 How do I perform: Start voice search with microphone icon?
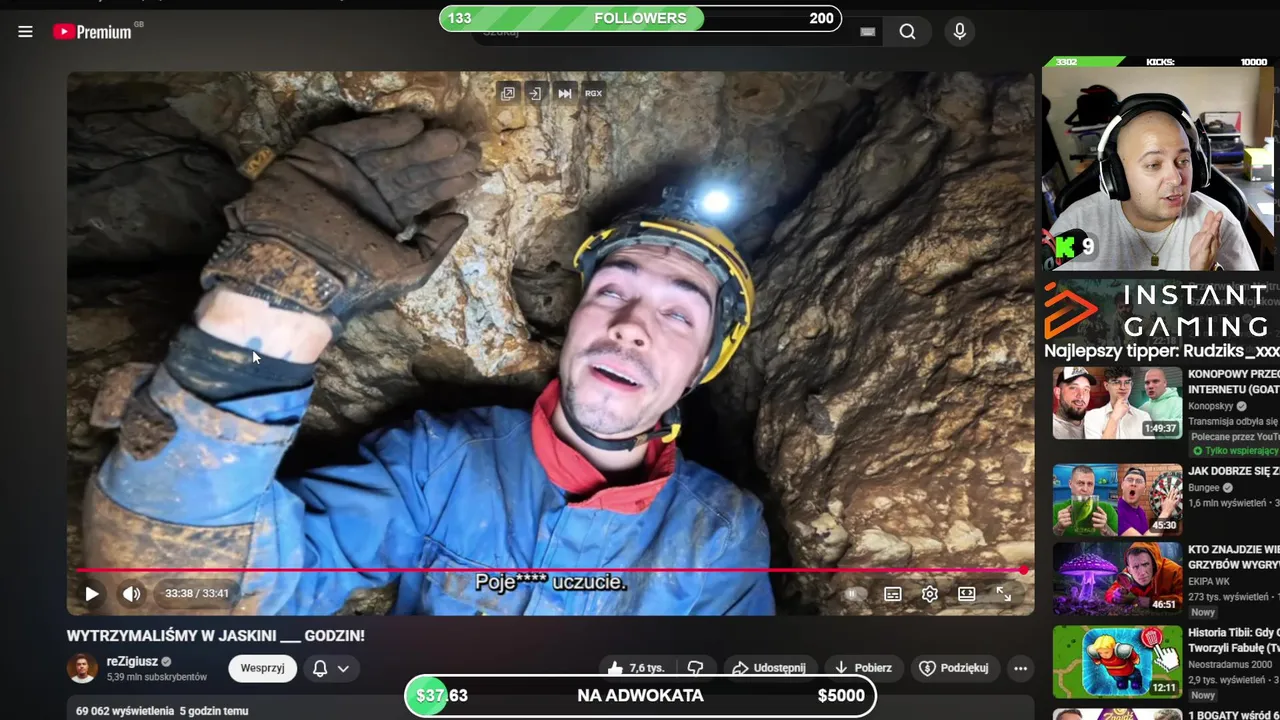click(959, 32)
